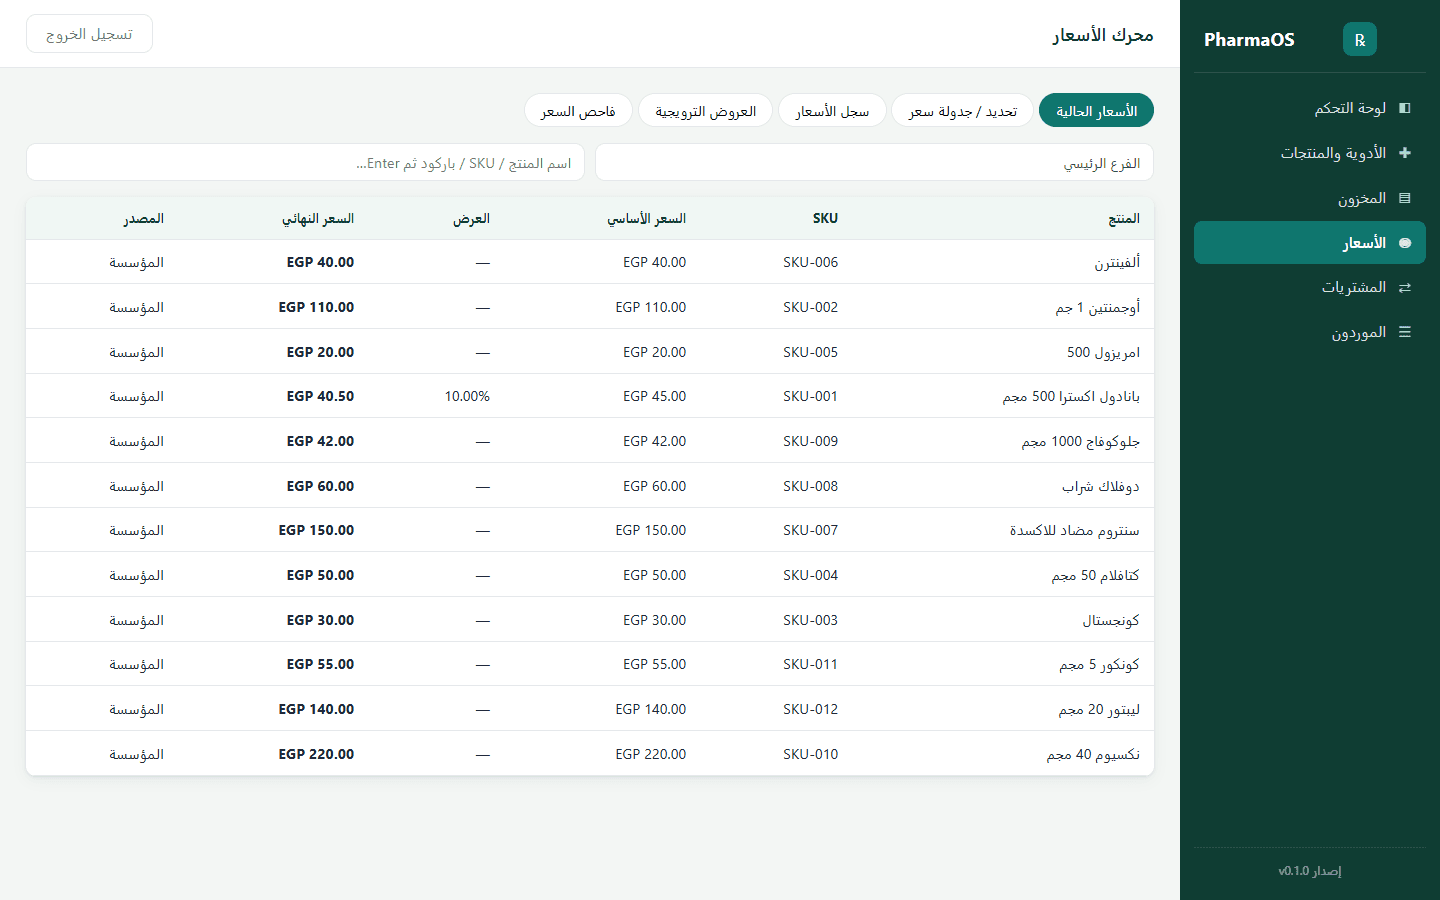Click product بانادول اكسترا 500 مجم

(1071, 396)
